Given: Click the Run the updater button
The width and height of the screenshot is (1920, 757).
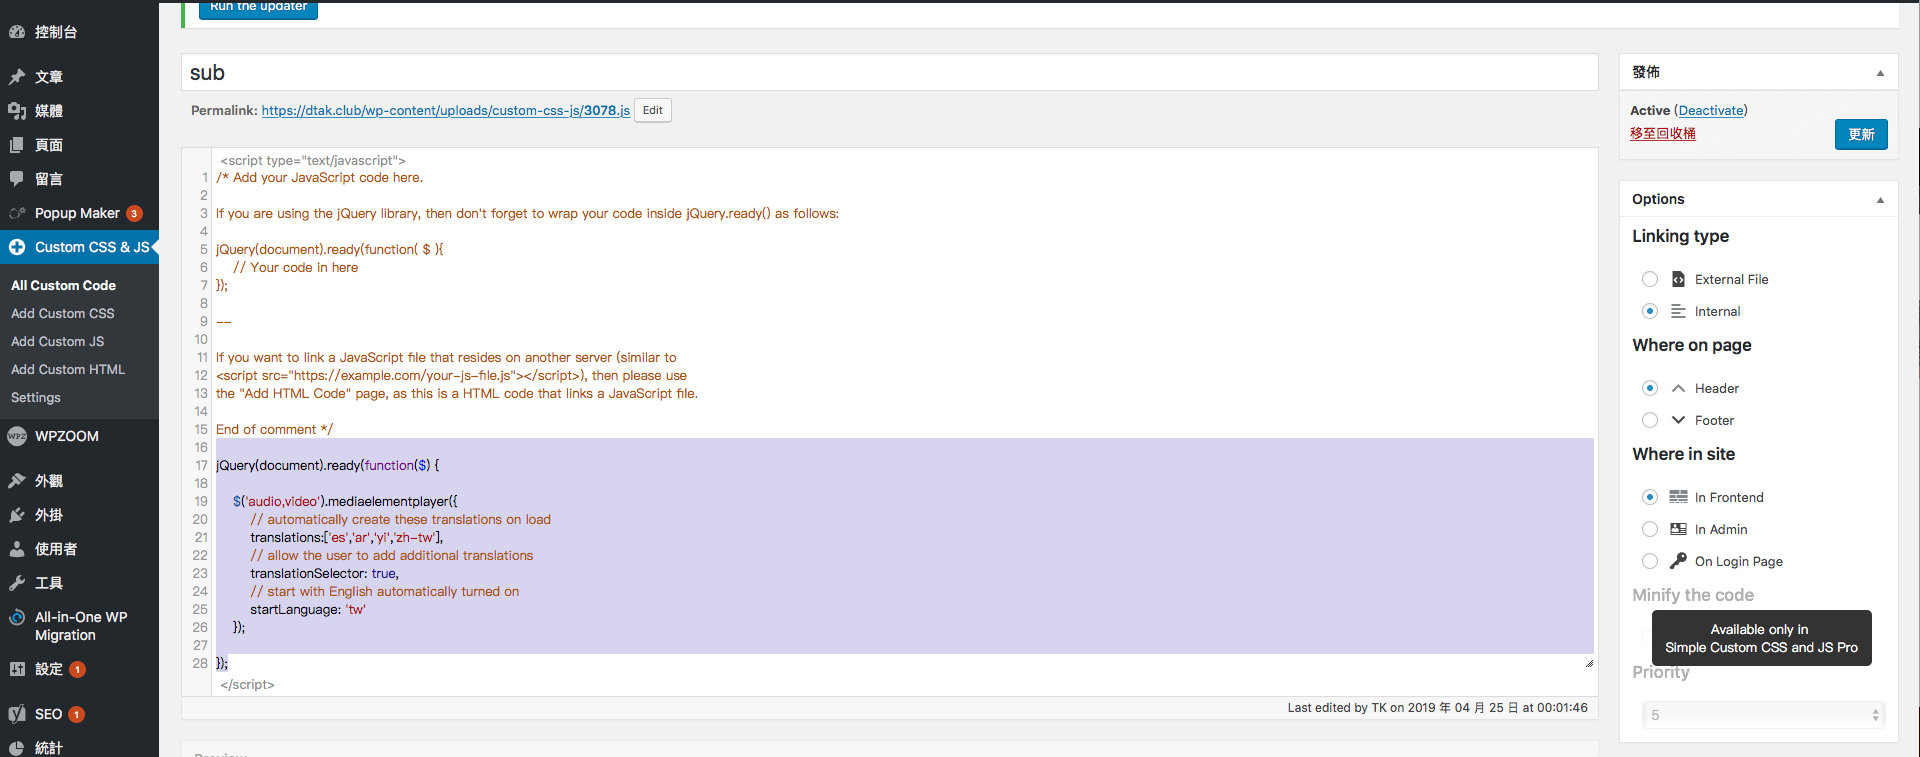Looking at the screenshot, I should [x=258, y=8].
